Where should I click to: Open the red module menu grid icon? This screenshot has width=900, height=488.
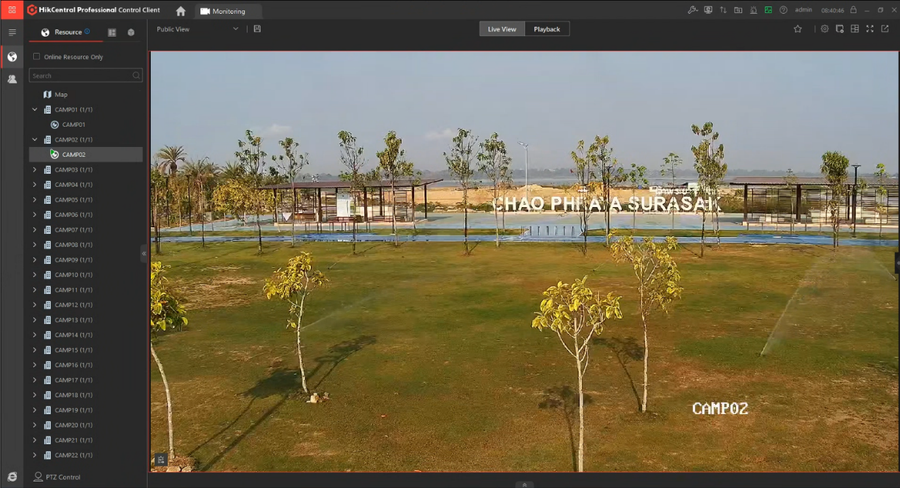click(11, 10)
